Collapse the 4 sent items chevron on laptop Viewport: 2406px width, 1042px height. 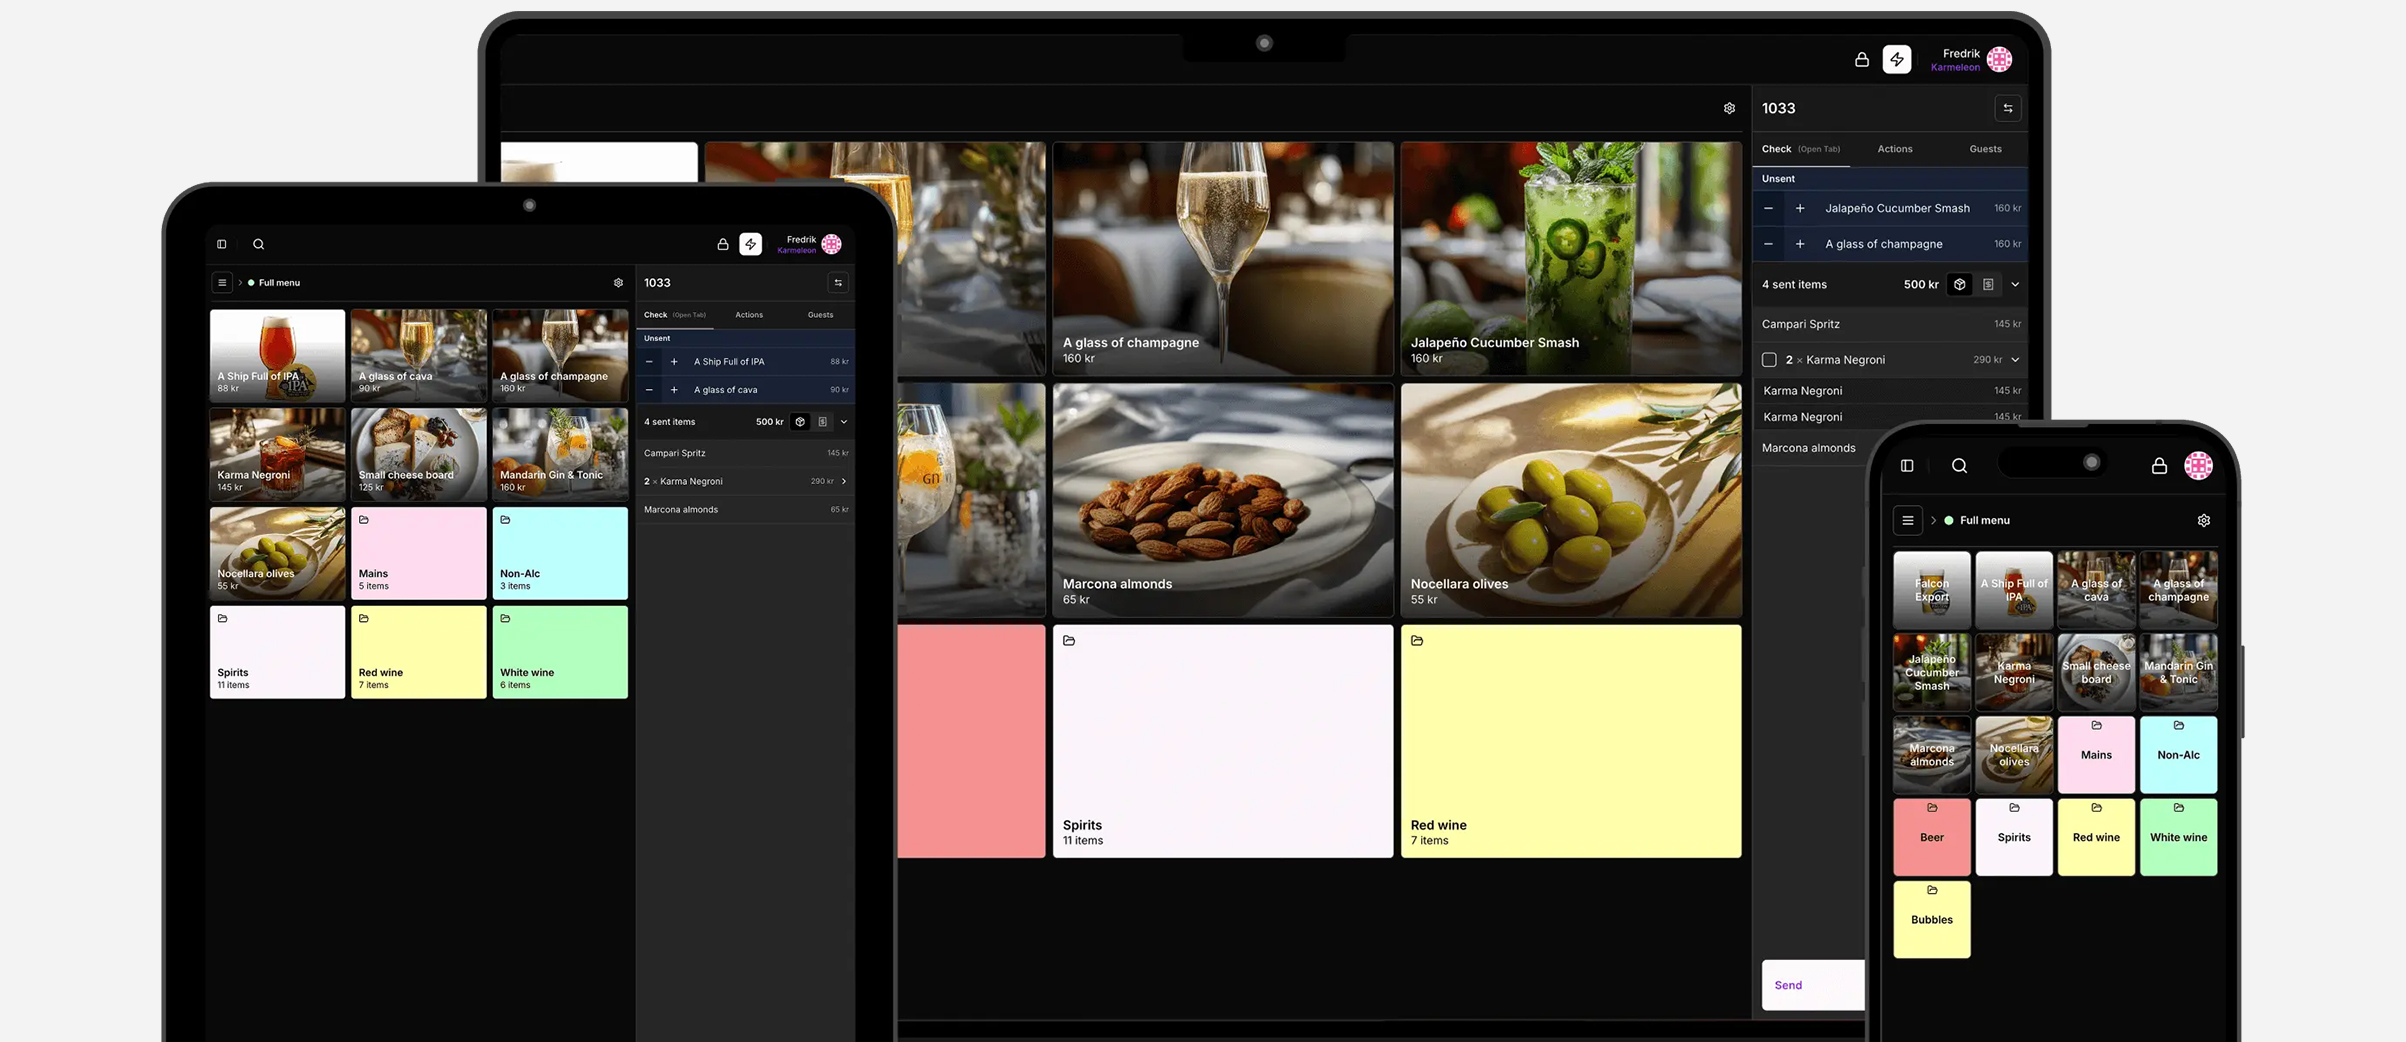(x=2015, y=285)
